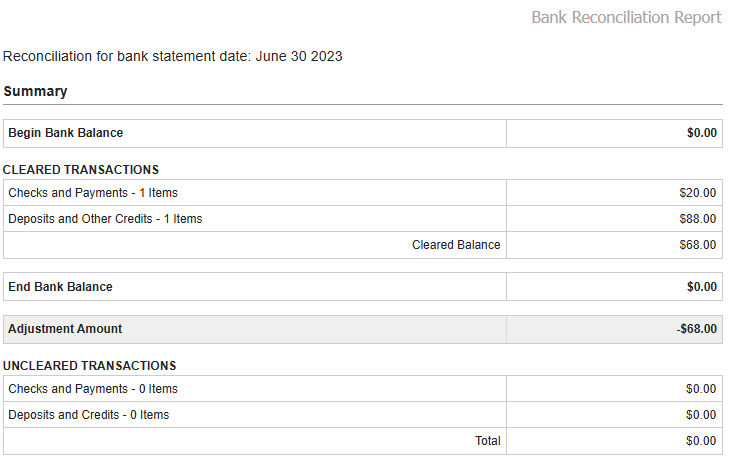Click the $20.00 cleared checks amount

click(697, 193)
